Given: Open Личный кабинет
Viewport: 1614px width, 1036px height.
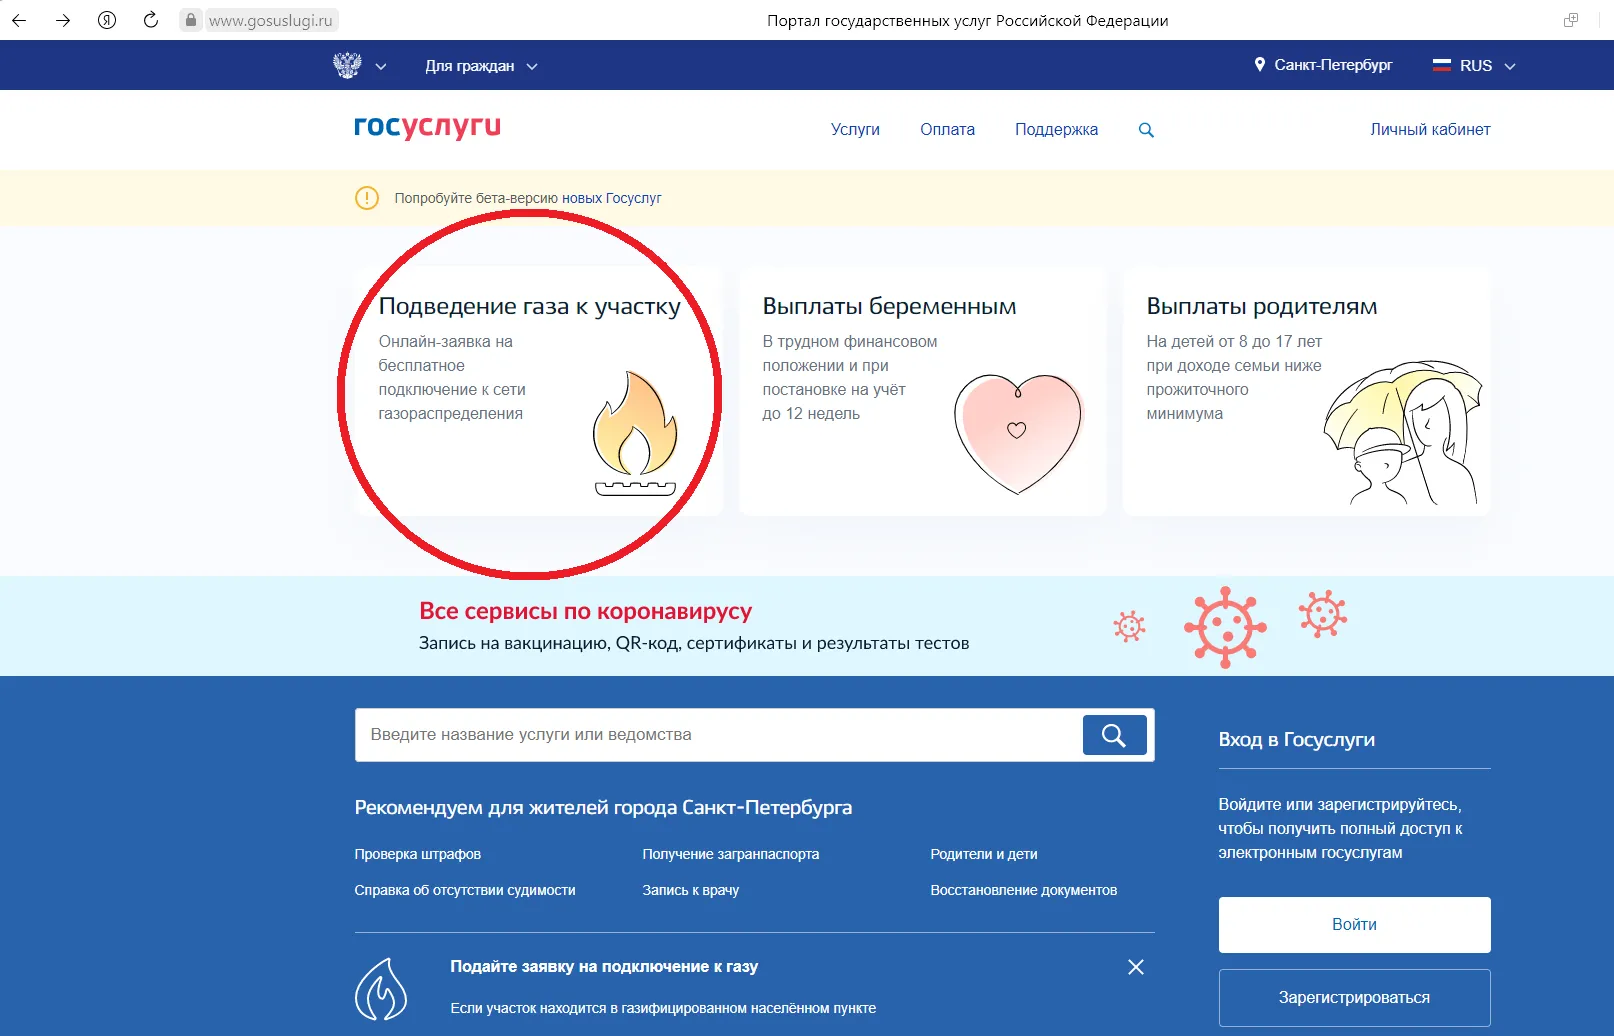Looking at the screenshot, I should click(x=1430, y=129).
